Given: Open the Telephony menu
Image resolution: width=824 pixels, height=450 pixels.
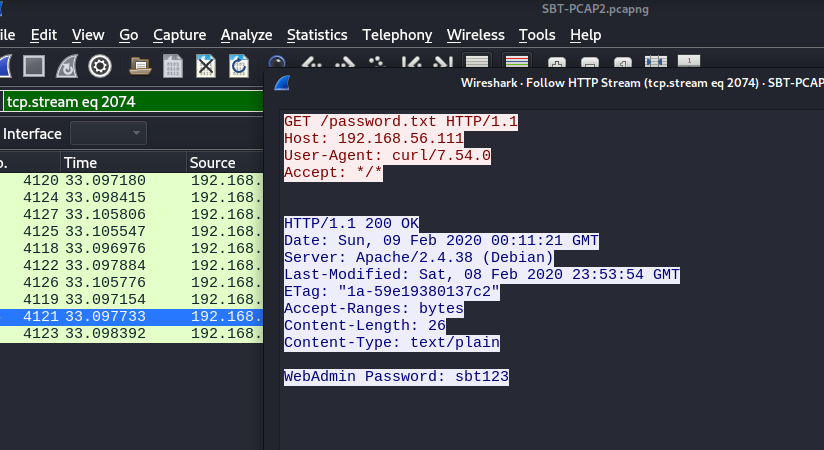Looking at the screenshot, I should (397, 35).
